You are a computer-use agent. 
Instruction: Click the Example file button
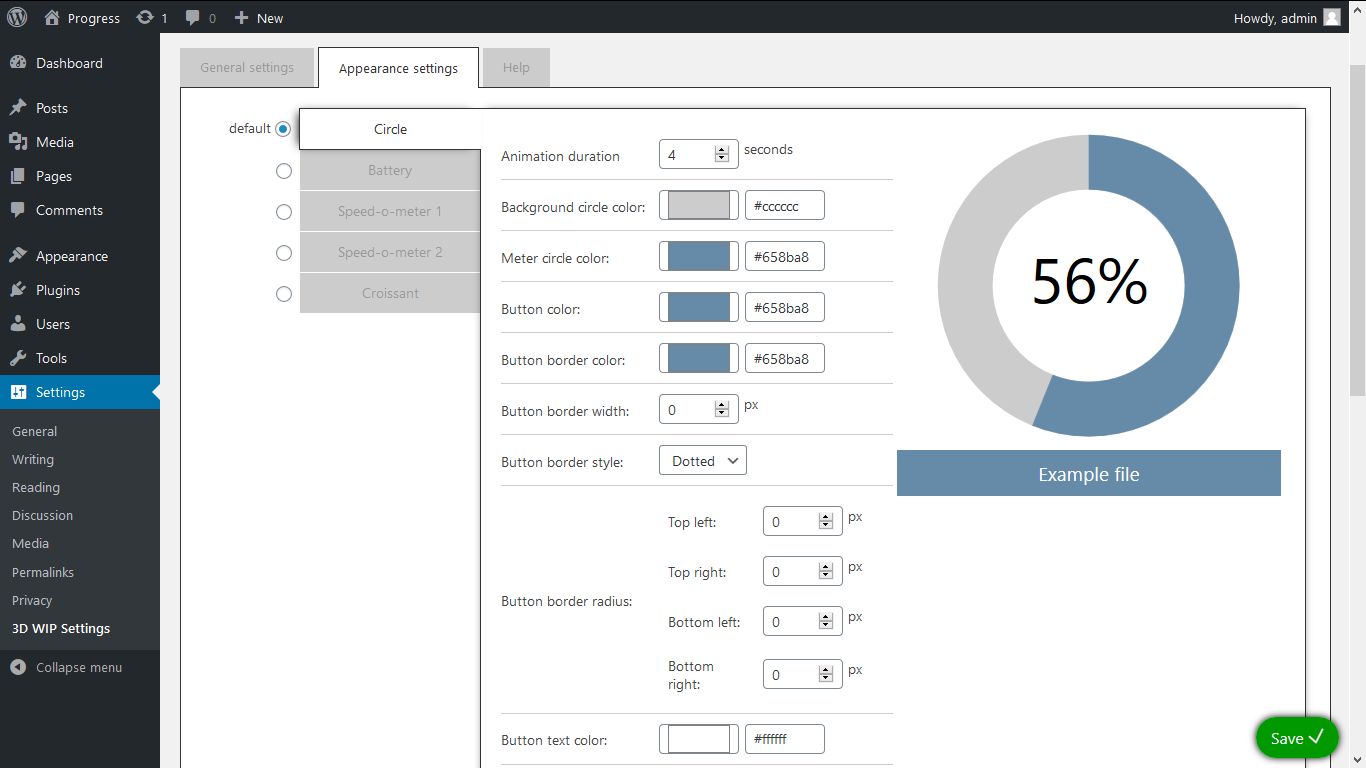tap(1089, 473)
